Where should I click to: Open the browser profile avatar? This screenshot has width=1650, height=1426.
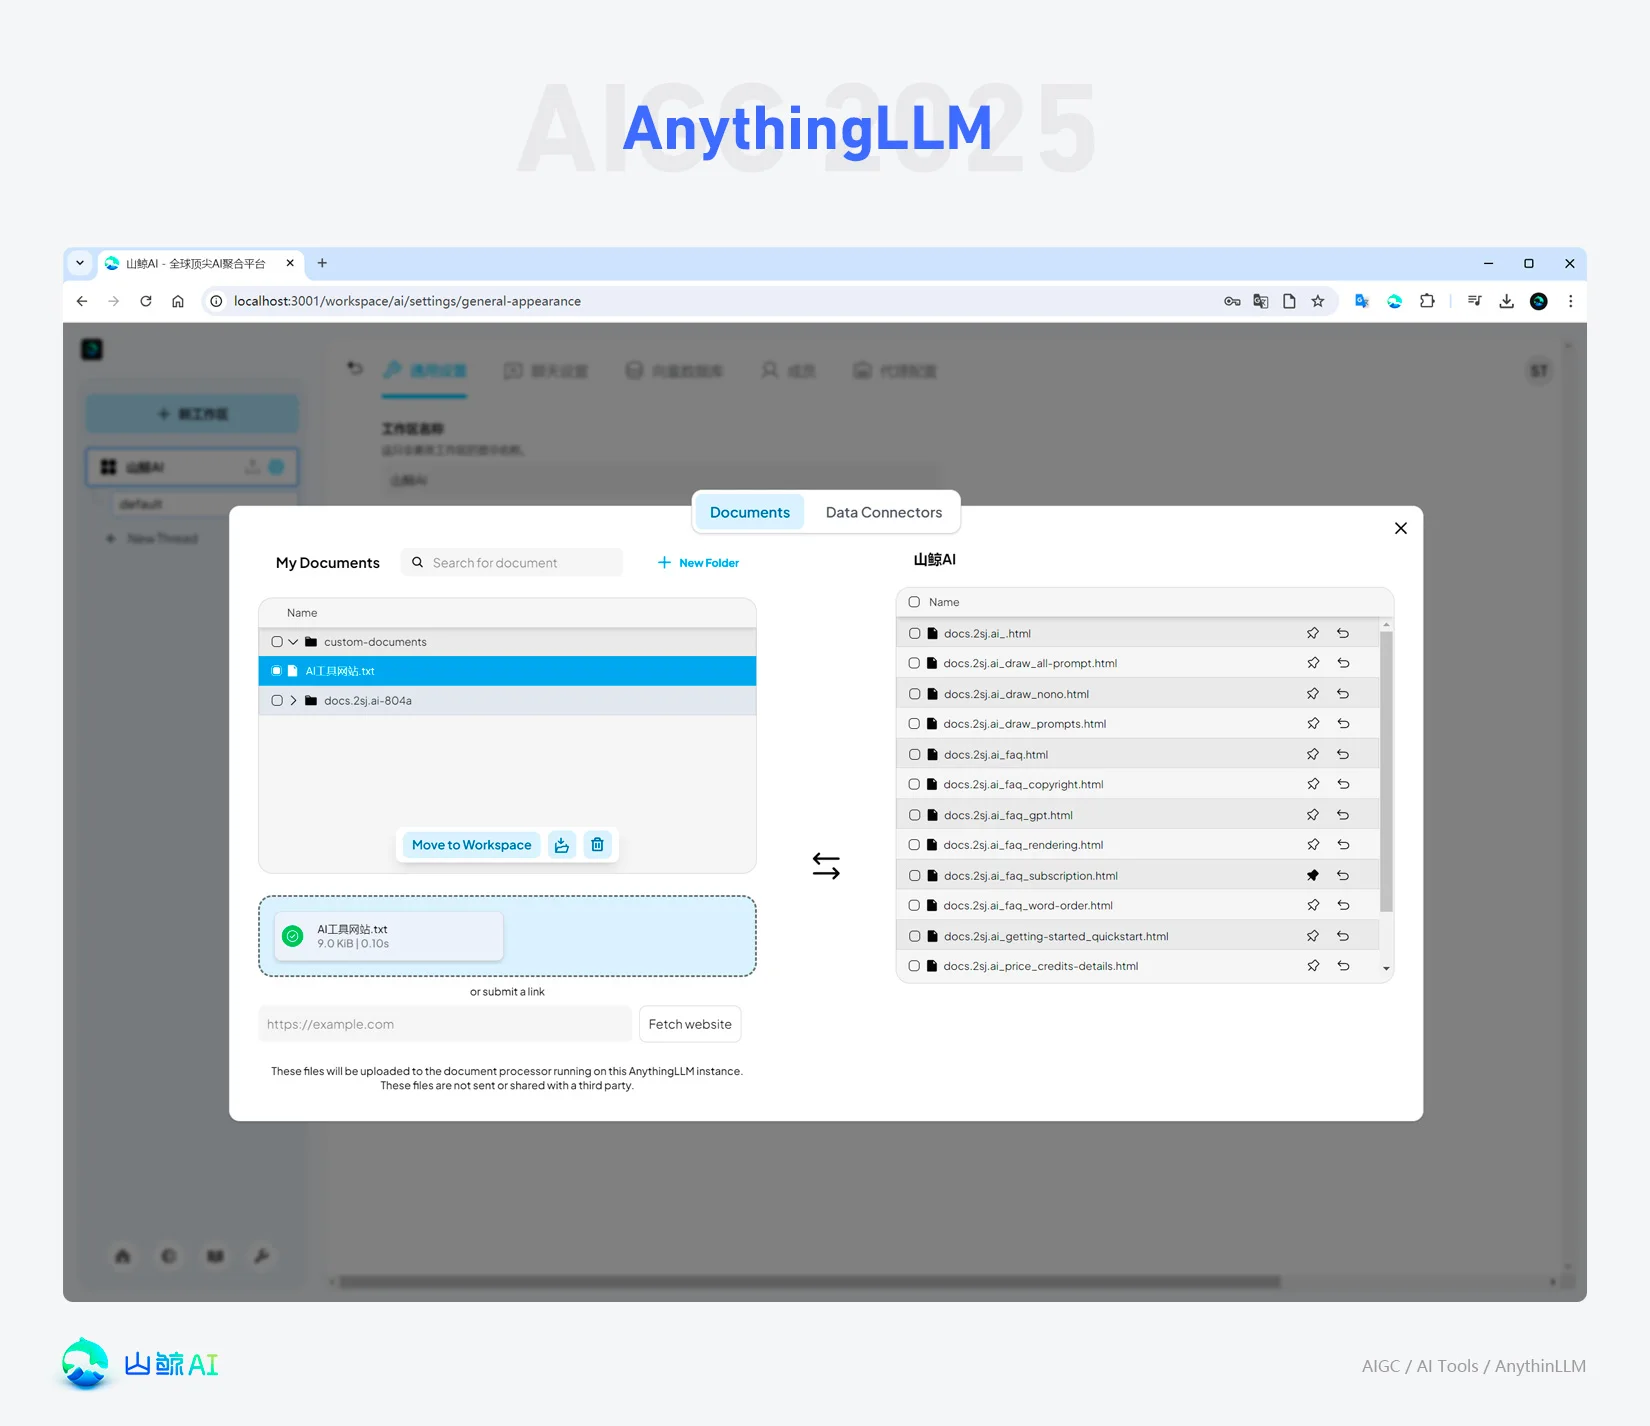1539,301
